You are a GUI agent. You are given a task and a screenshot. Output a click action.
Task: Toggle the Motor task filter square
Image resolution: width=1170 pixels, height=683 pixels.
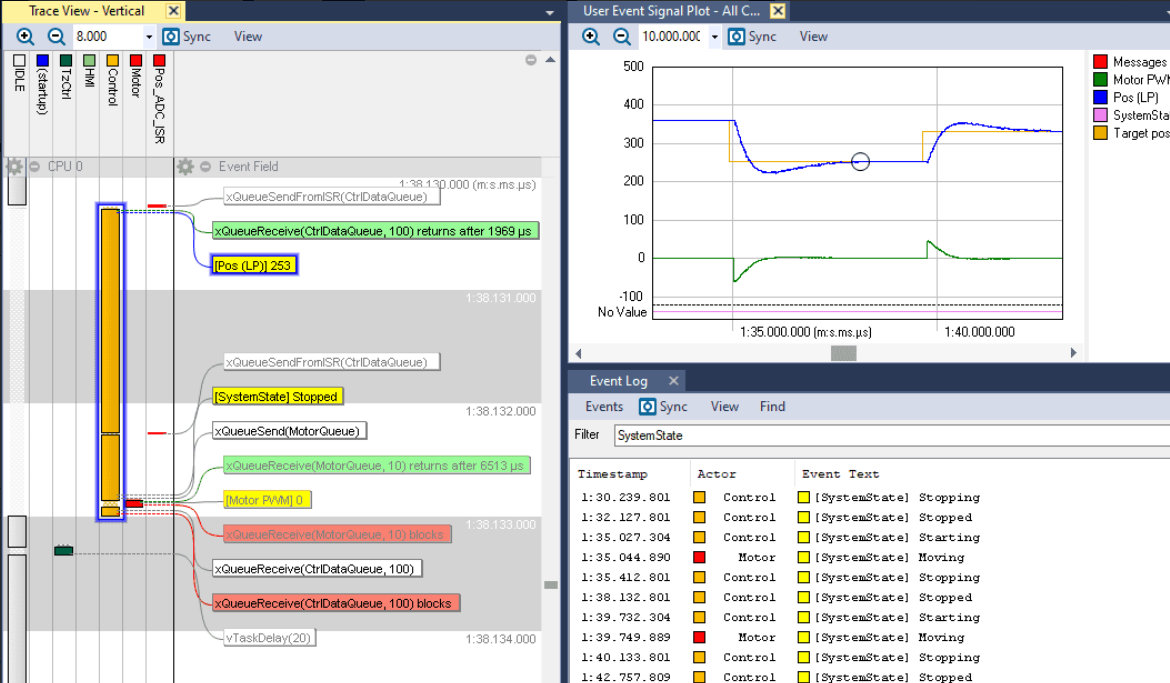(135, 59)
